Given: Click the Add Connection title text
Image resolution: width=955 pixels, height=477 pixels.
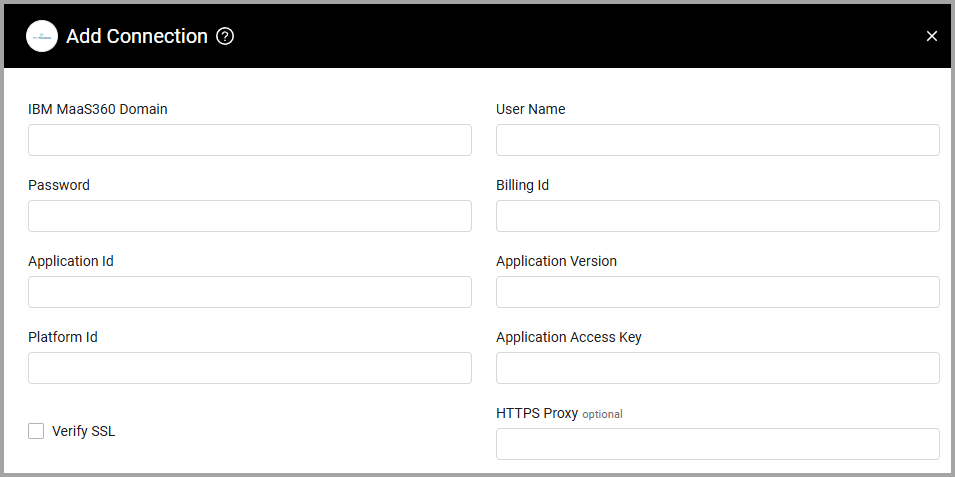Looking at the screenshot, I should (x=137, y=37).
